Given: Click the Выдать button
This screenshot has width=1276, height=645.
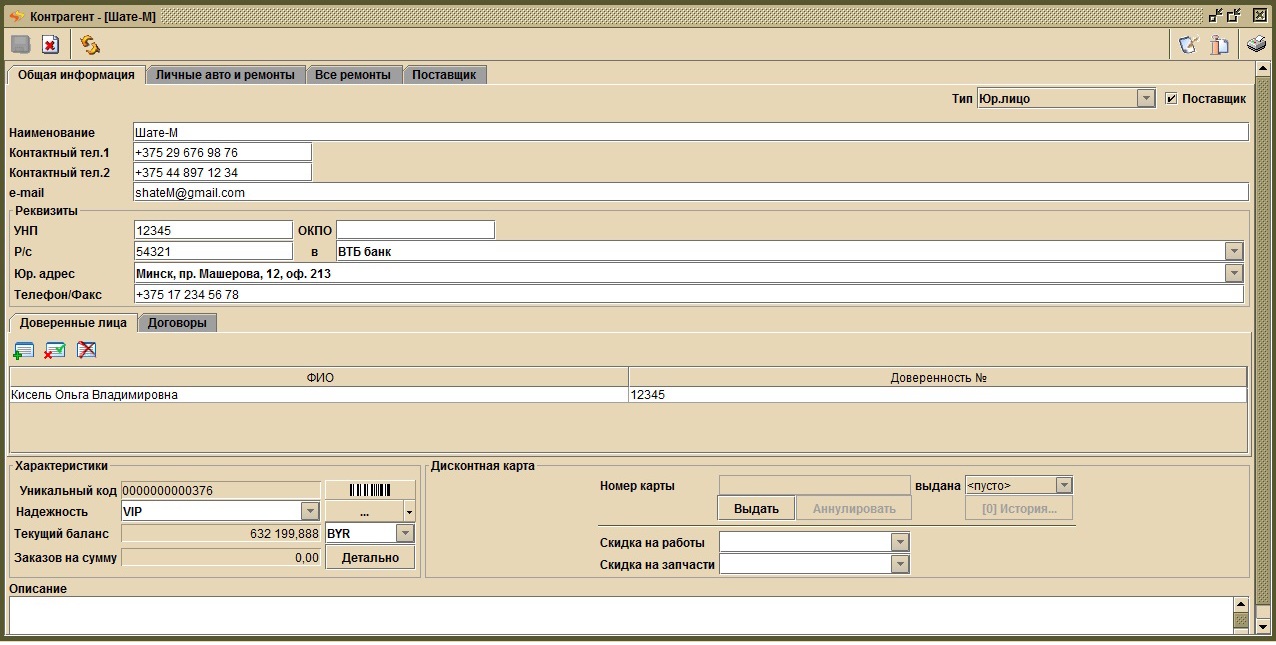Looking at the screenshot, I should 756,508.
